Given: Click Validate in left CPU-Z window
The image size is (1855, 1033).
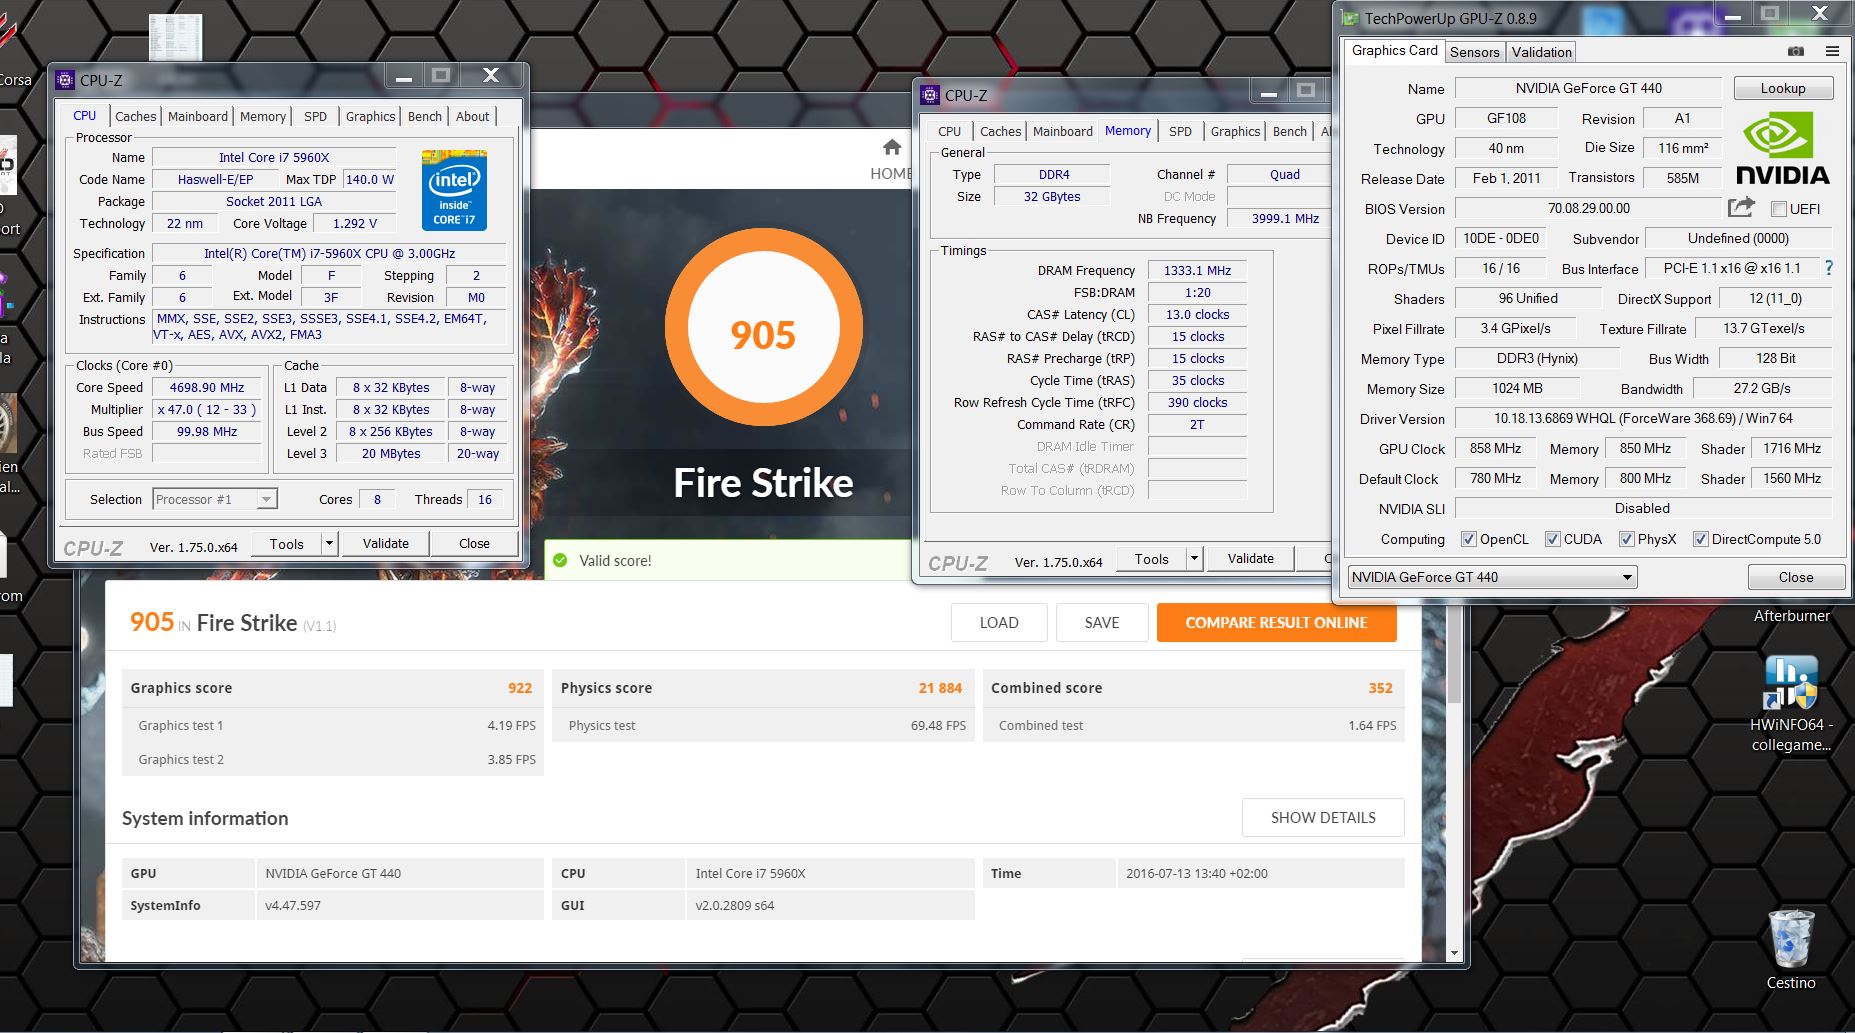Looking at the screenshot, I should pos(385,543).
